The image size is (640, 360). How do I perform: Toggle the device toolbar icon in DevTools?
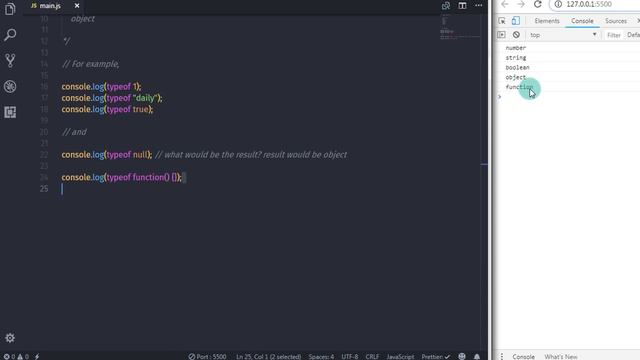(x=516, y=20)
